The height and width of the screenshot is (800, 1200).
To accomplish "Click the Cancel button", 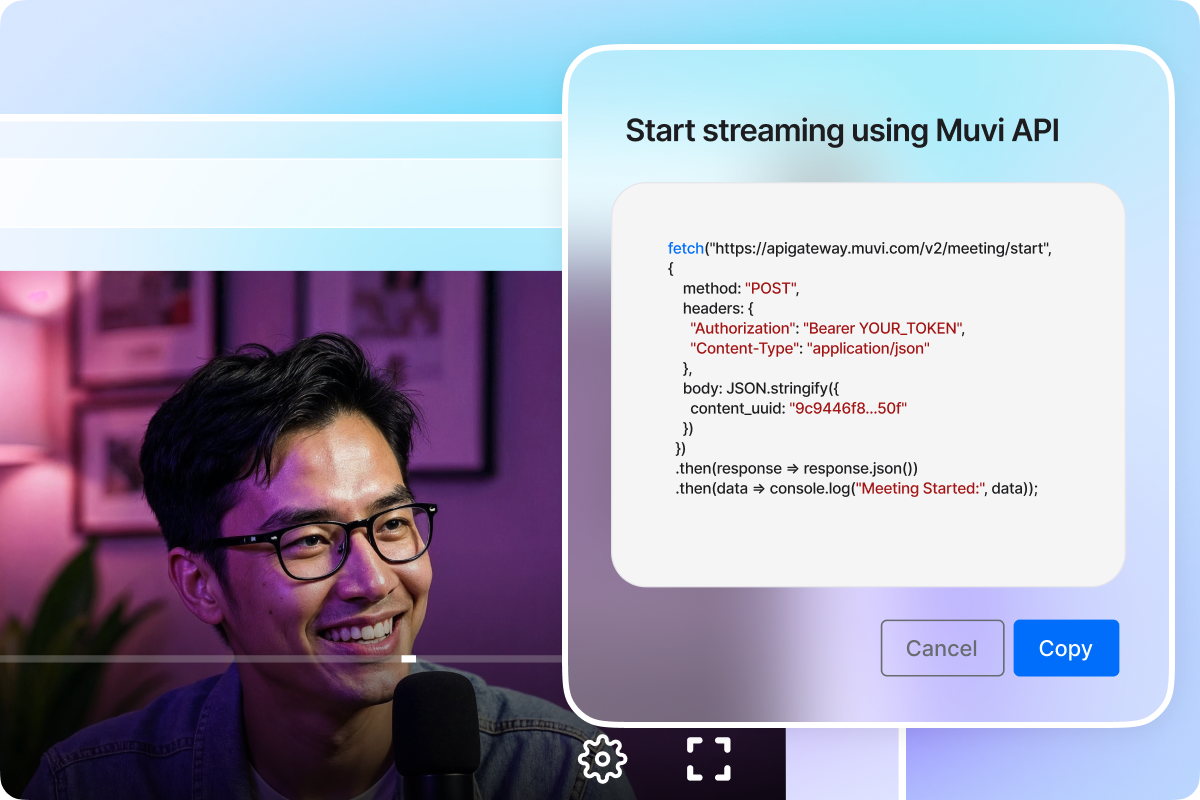I will (x=942, y=648).
